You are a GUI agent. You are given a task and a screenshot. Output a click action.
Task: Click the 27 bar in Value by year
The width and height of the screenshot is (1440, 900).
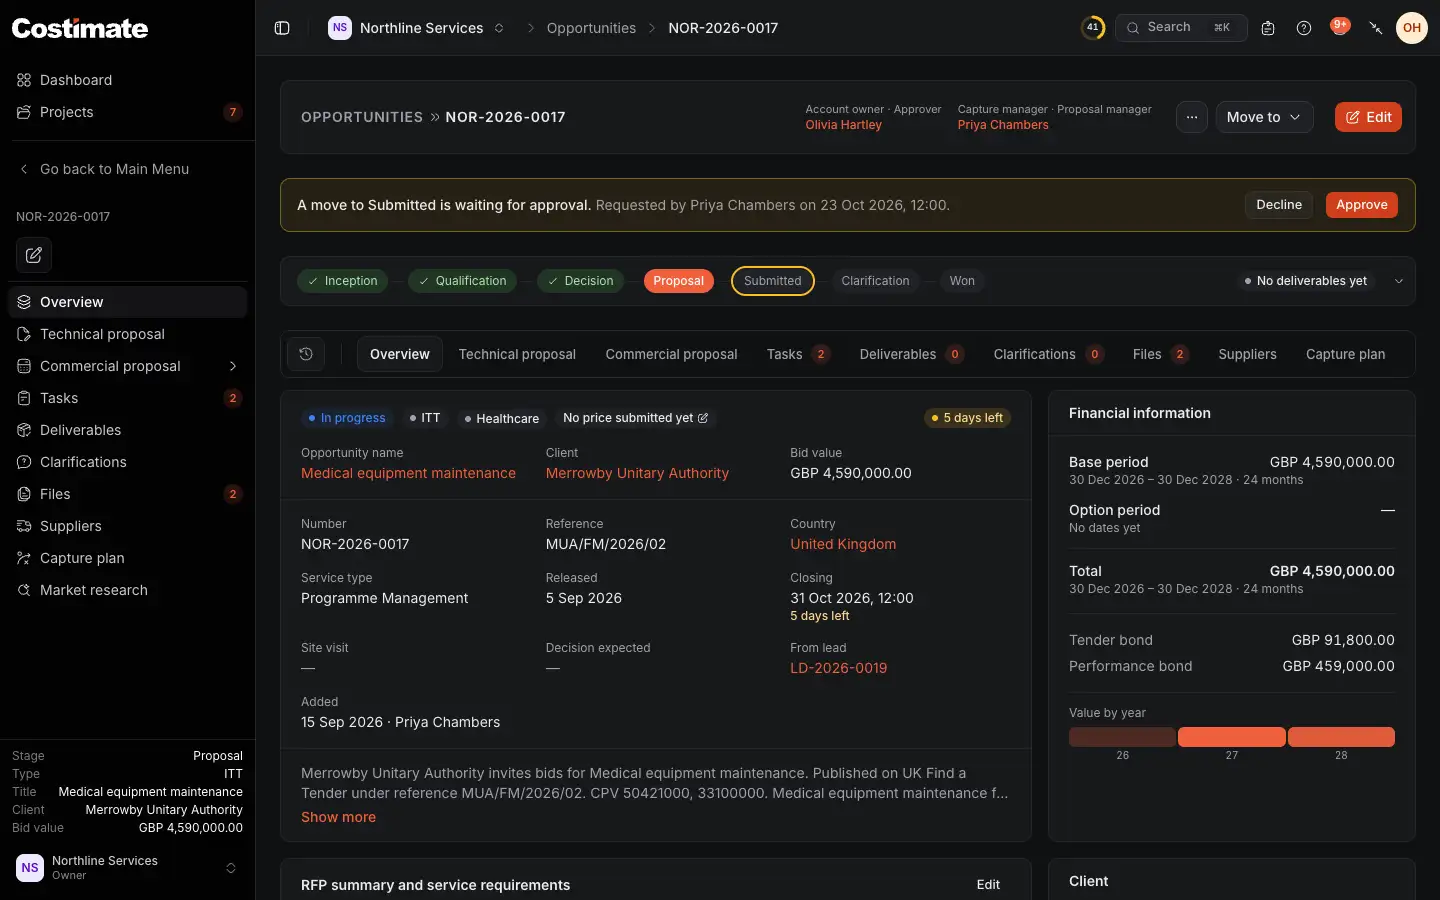1232,738
